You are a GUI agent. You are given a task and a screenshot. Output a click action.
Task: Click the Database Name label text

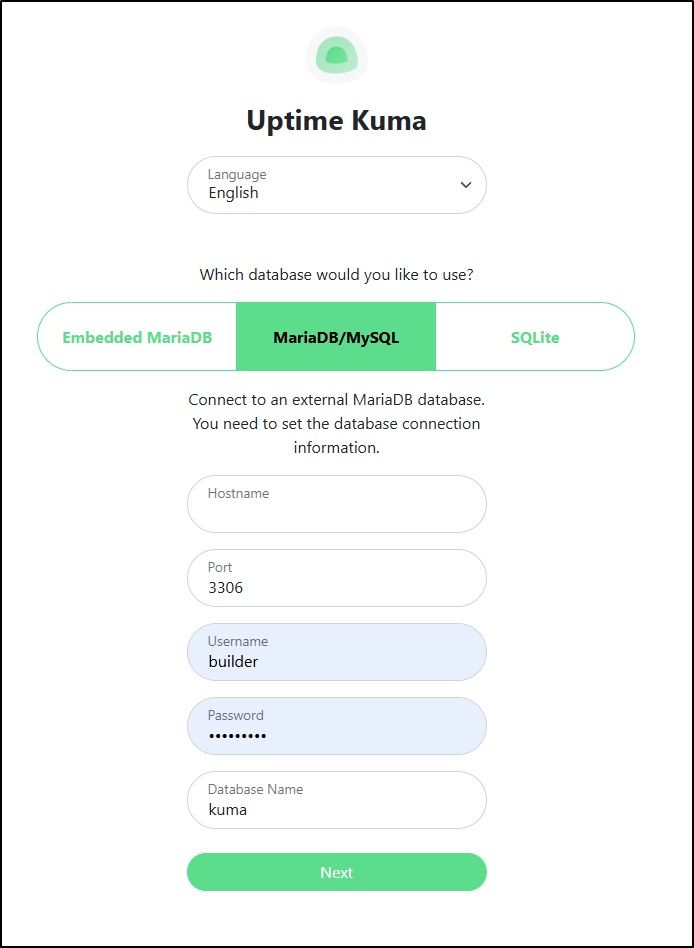click(x=255, y=789)
